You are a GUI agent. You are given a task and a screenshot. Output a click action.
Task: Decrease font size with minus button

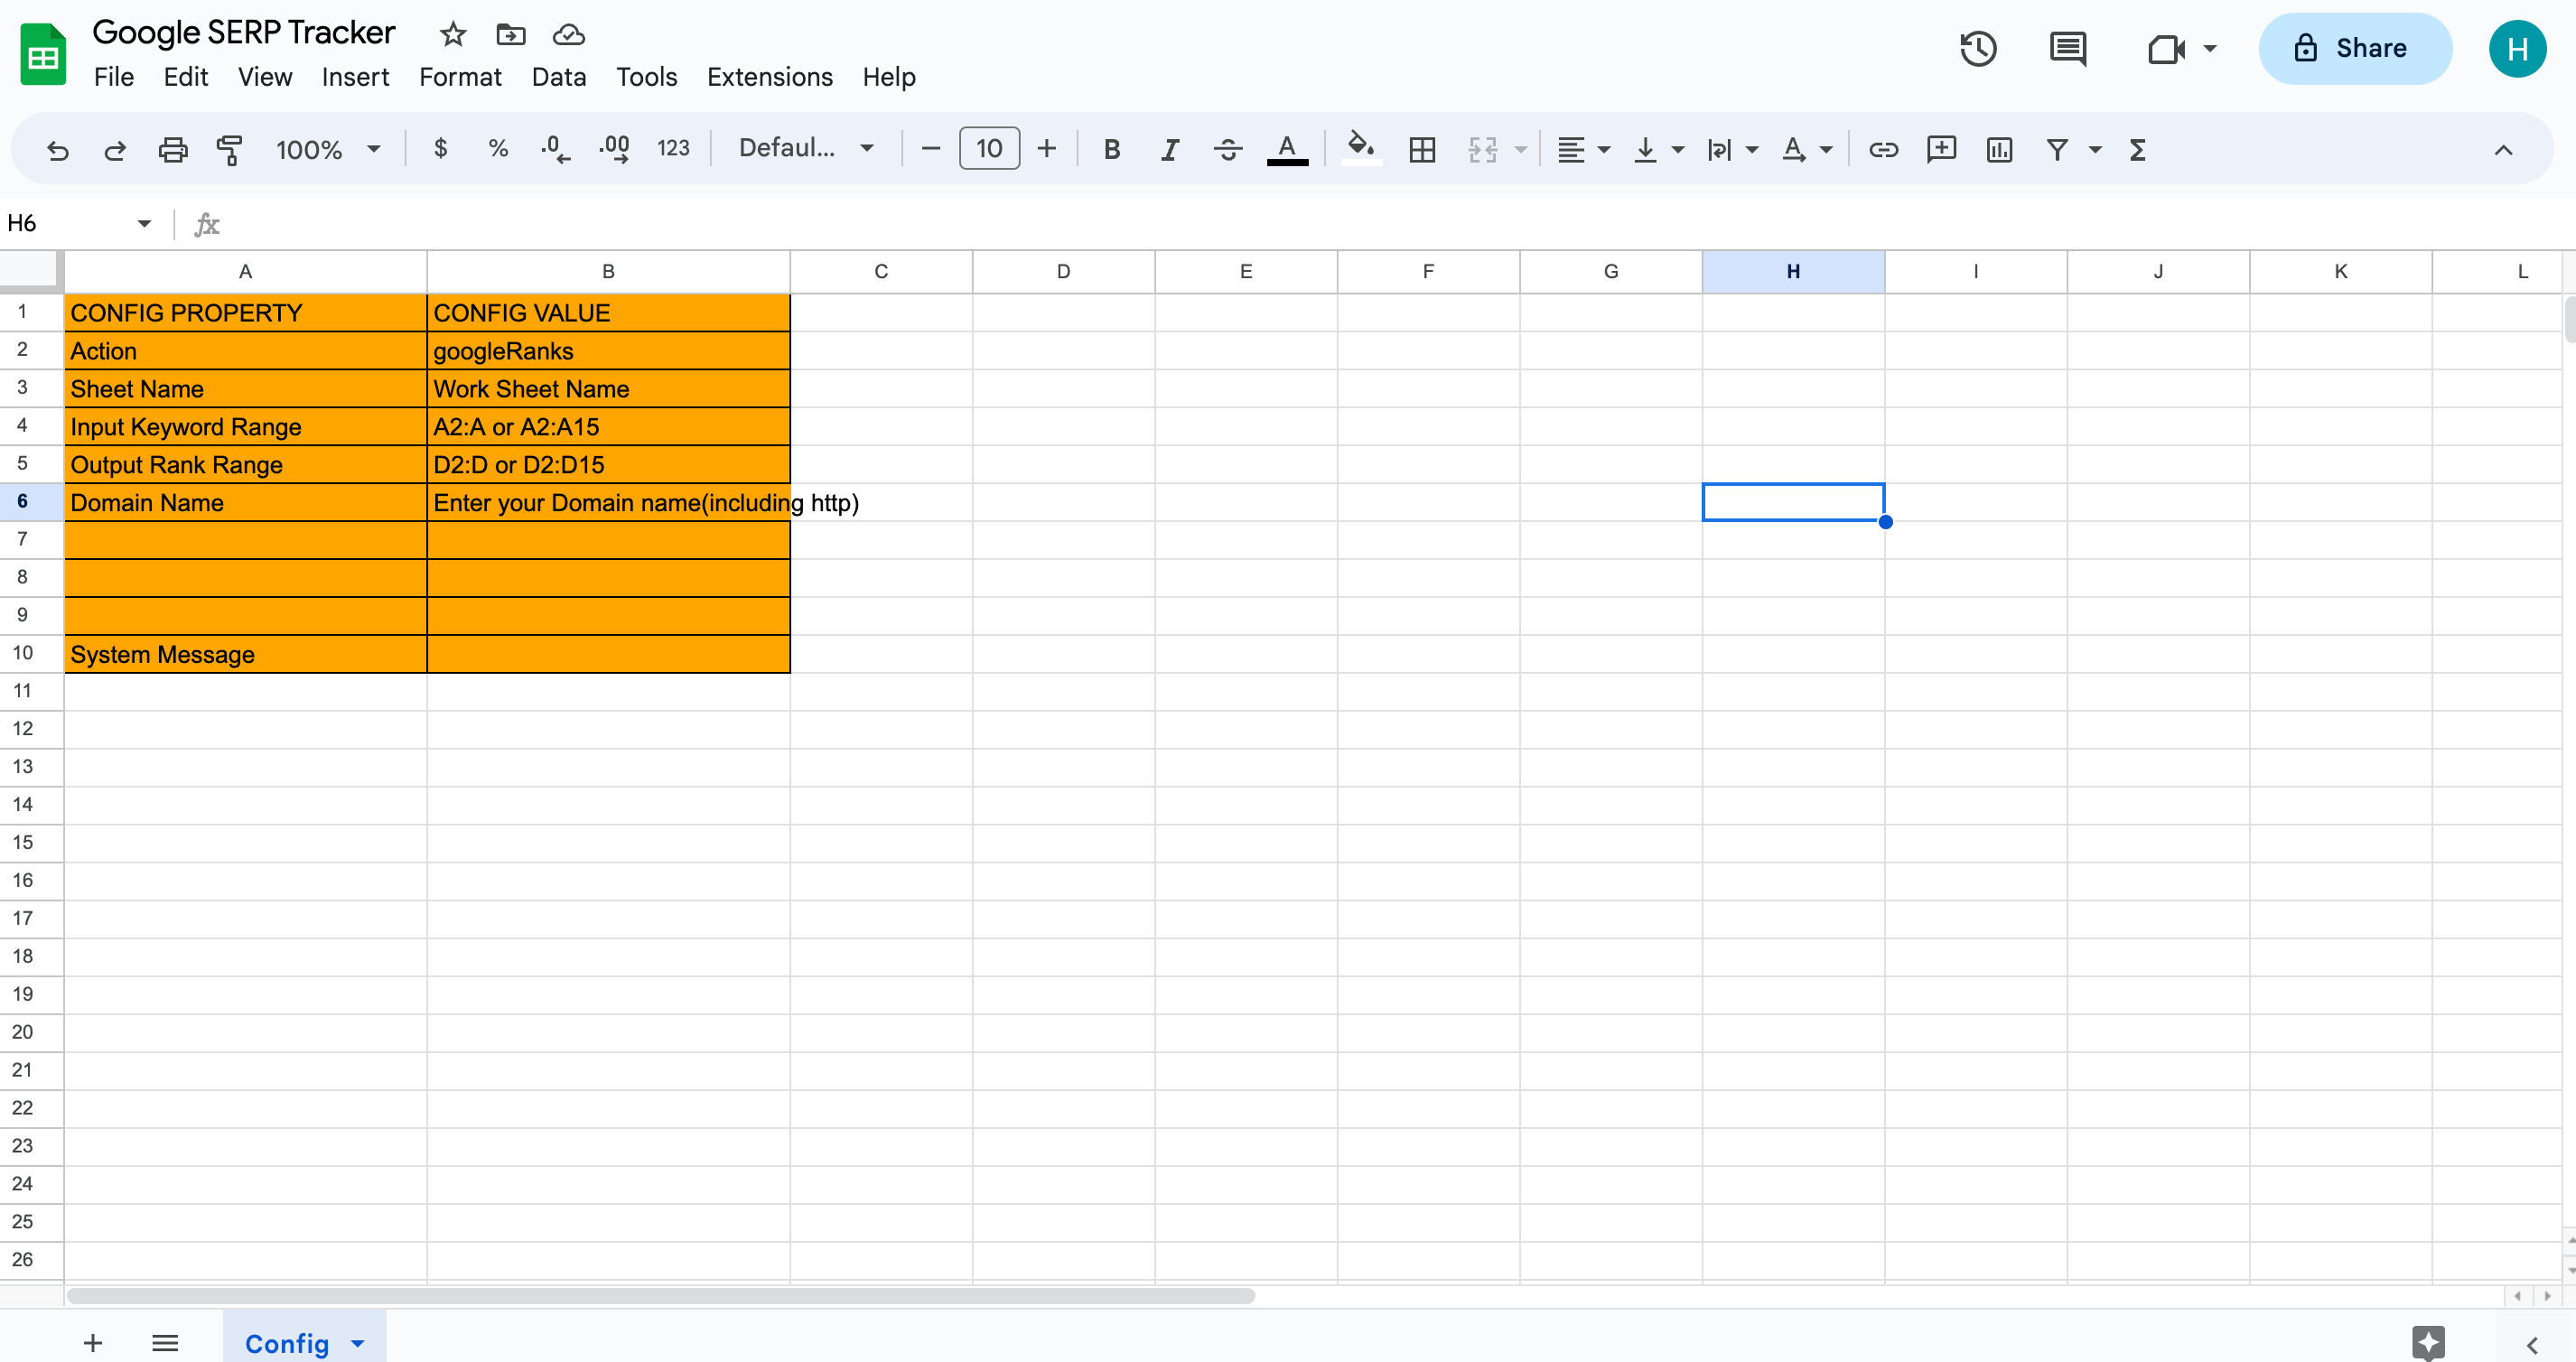(x=930, y=149)
